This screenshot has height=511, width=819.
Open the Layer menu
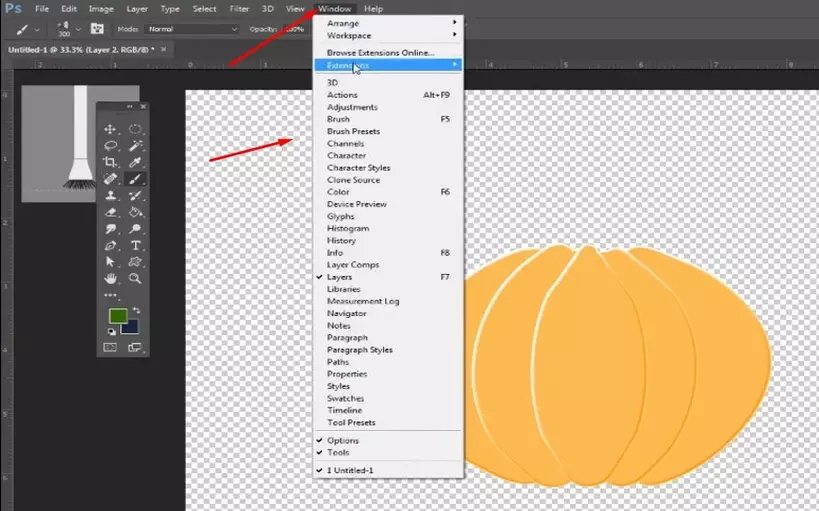[x=137, y=9]
